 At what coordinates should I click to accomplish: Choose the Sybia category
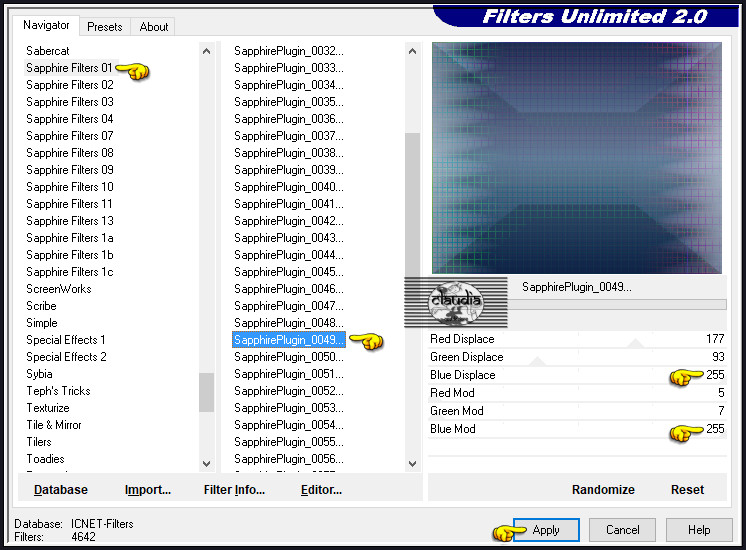pyautogui.click(x=39, y=374)
